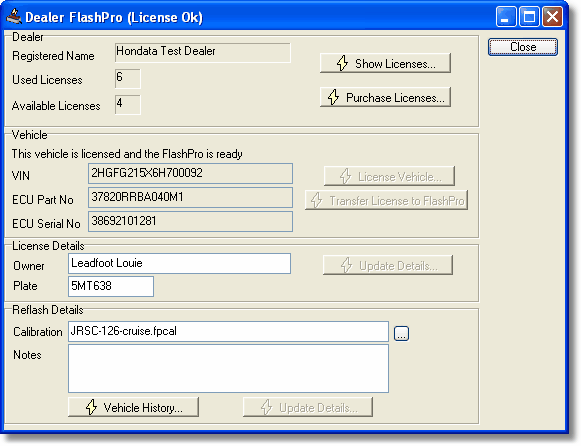
Task: Click the Used Licenses label
Action: (47, 80)
